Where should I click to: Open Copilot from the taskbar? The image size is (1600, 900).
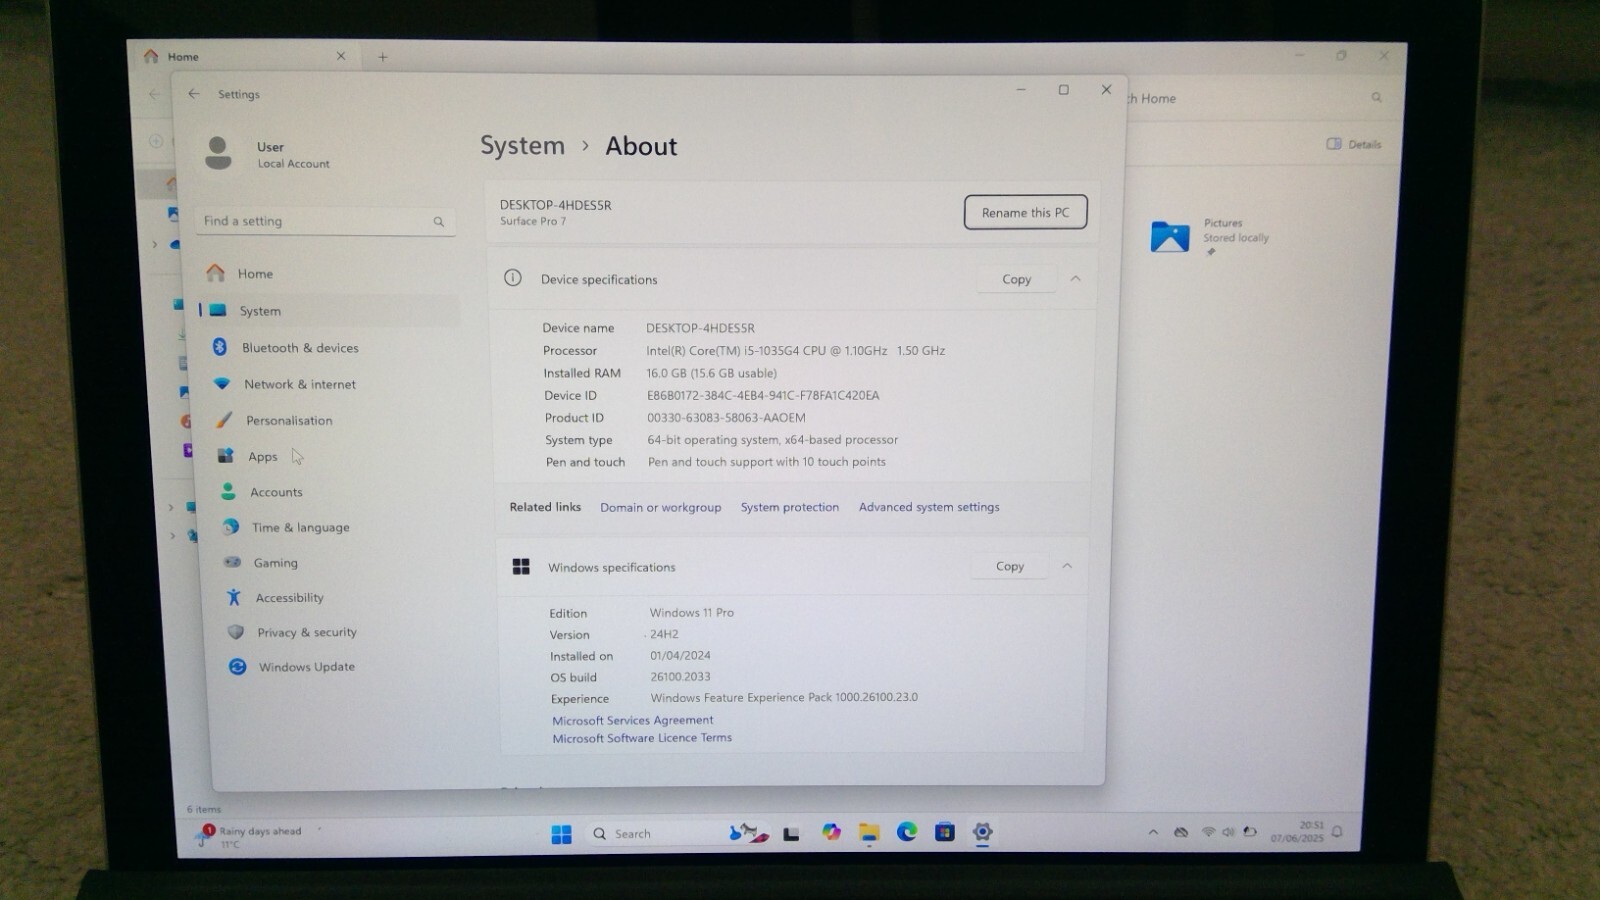[x=831, y=832]
